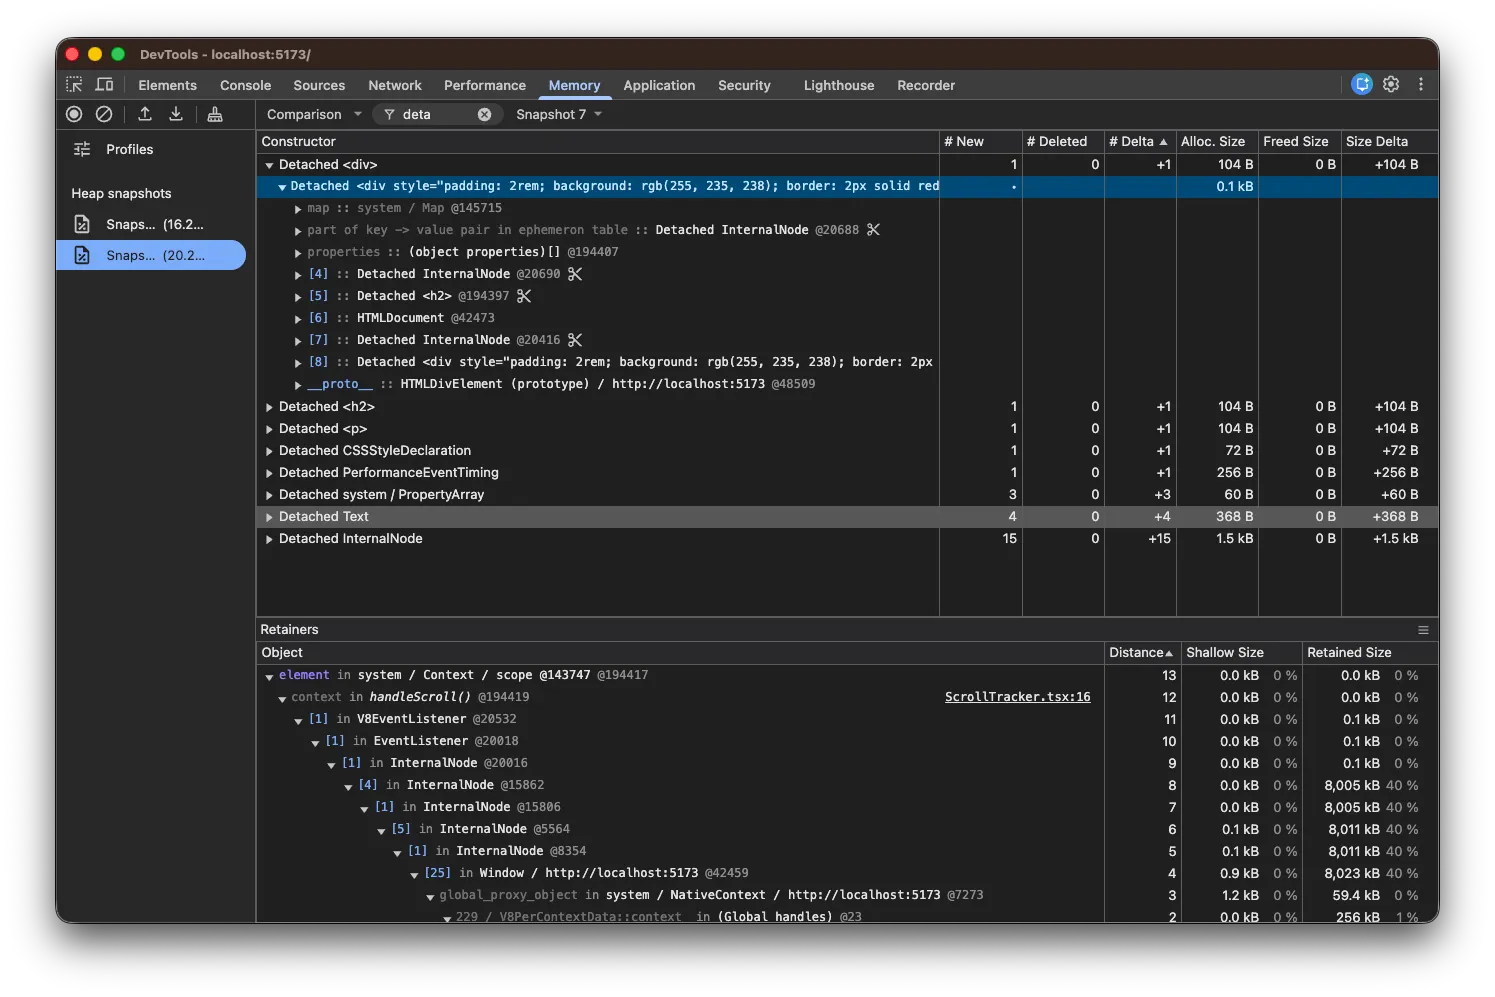Sort by Freed Size column
This screenshot has width=1495, height=997.
[1299, 142]
